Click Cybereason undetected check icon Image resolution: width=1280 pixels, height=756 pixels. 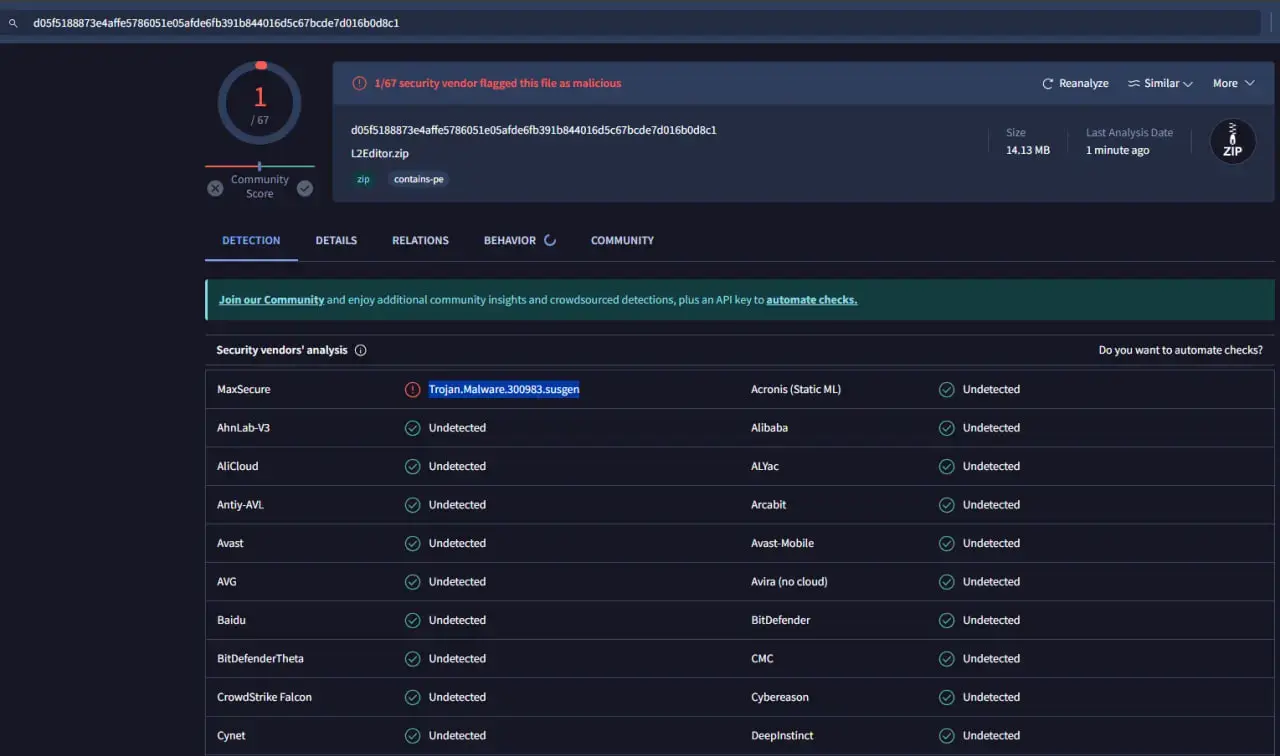pos(946,698)
